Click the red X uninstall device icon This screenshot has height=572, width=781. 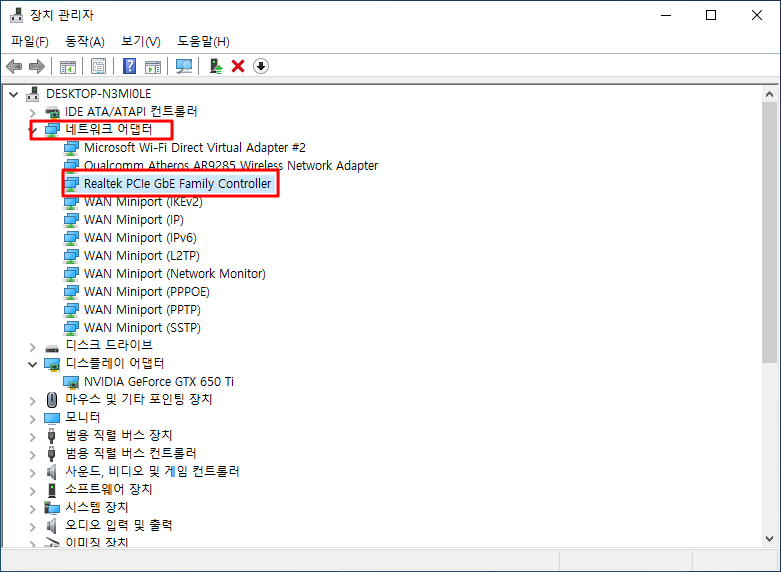pos(238,66)
